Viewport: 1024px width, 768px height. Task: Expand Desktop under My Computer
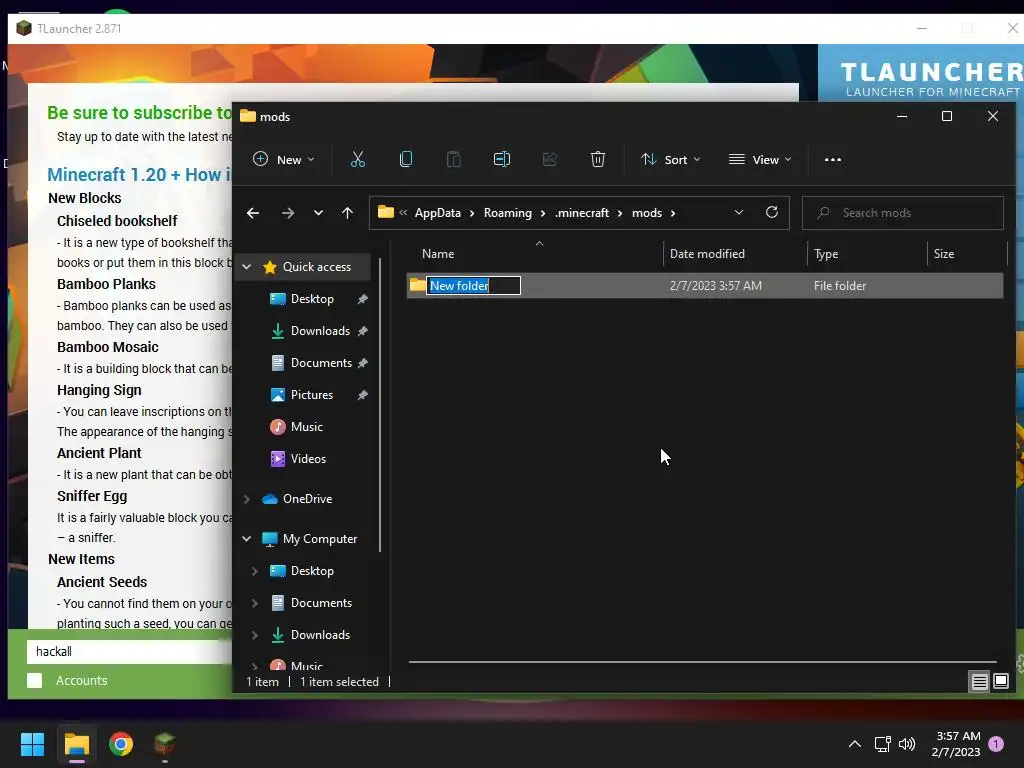pos(255,571)
